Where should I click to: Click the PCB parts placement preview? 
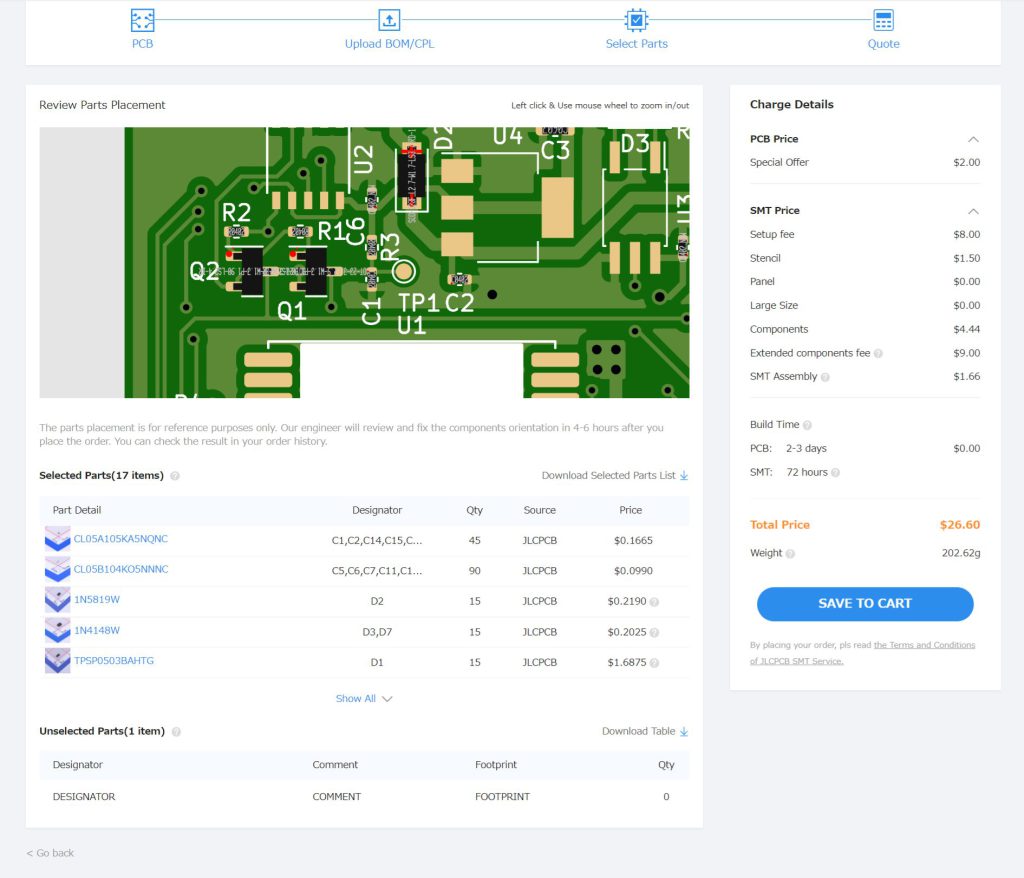click(x=364, y=262)
